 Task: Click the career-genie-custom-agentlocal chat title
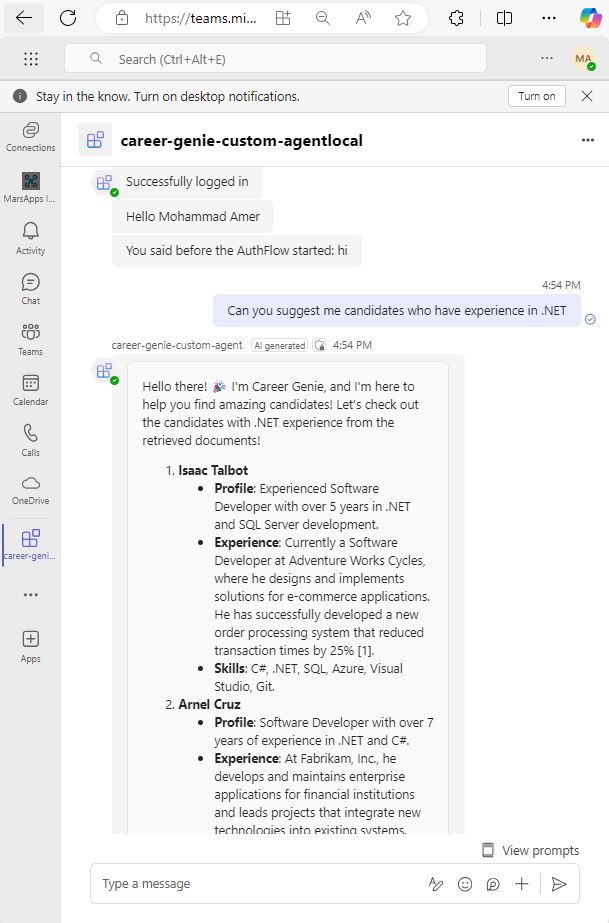click(241, 141)
